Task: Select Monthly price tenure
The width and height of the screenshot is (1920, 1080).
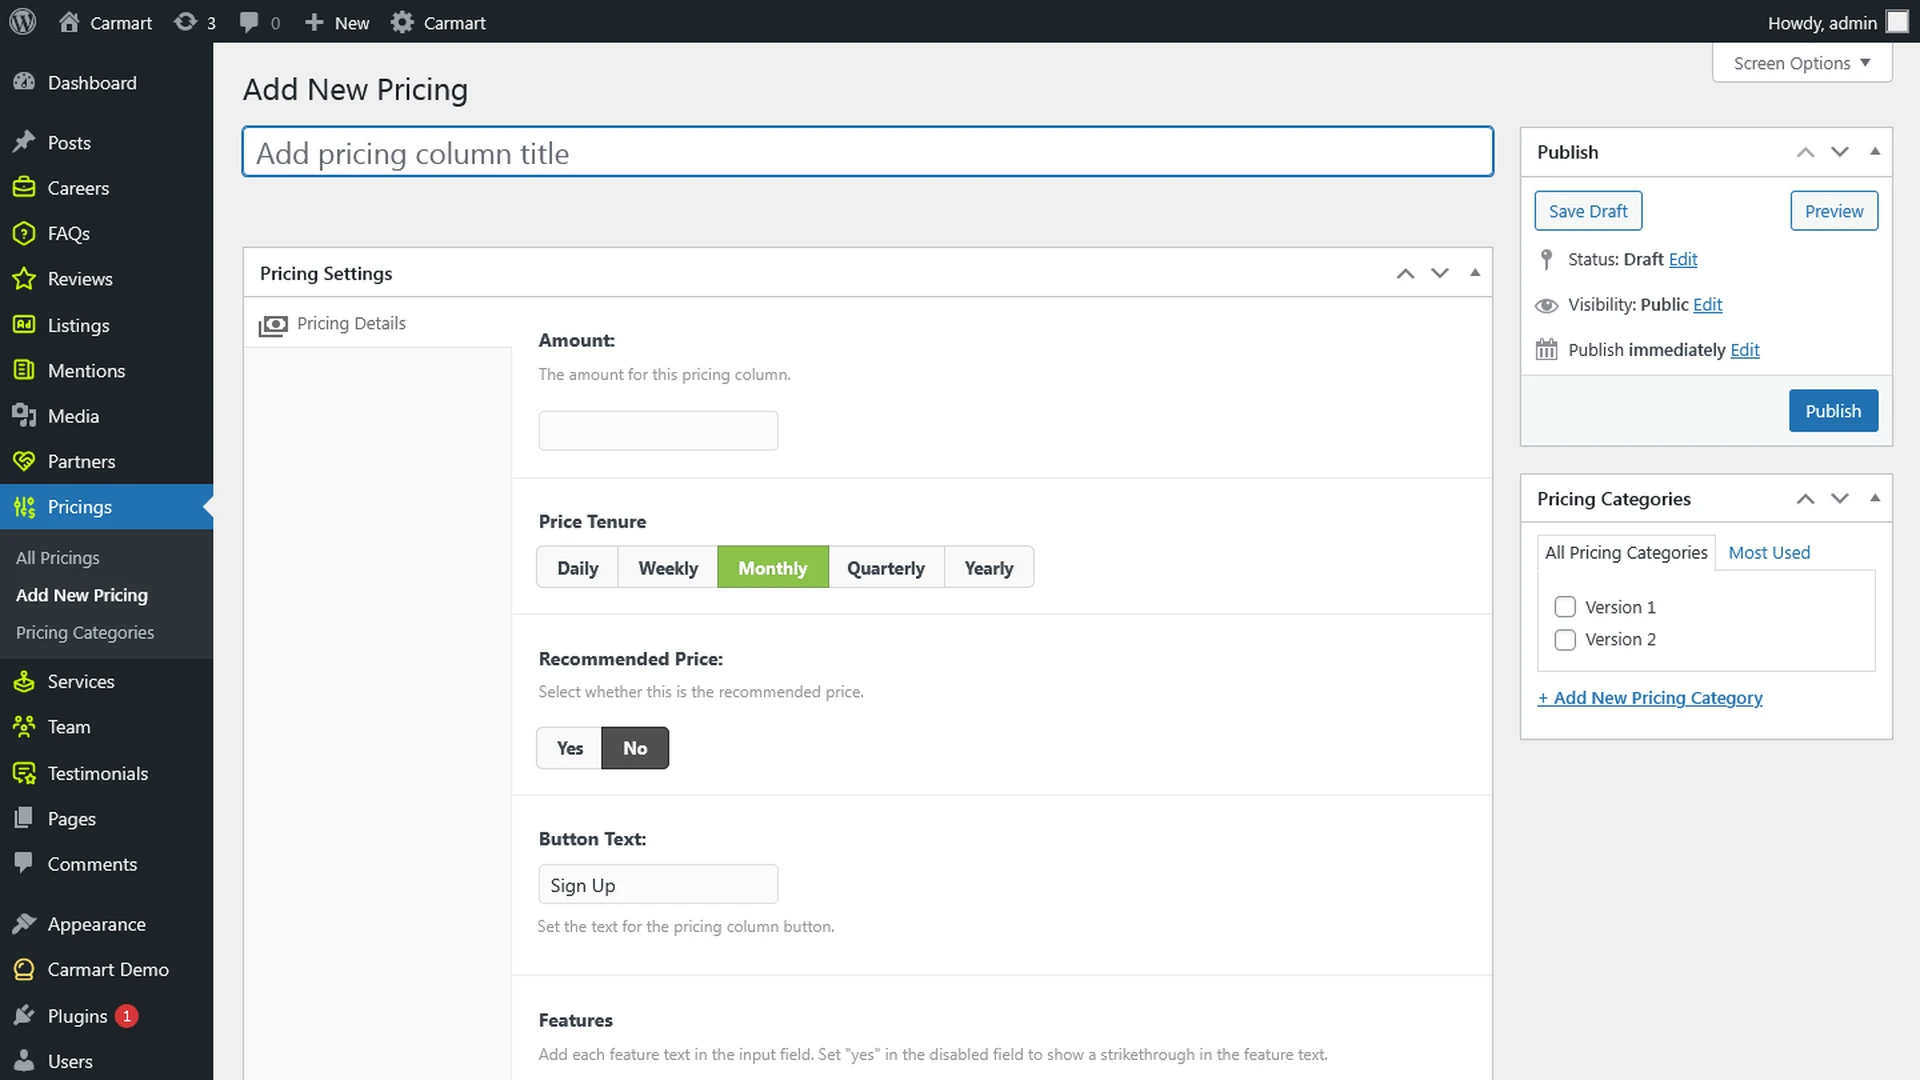Action: (773, 567)
